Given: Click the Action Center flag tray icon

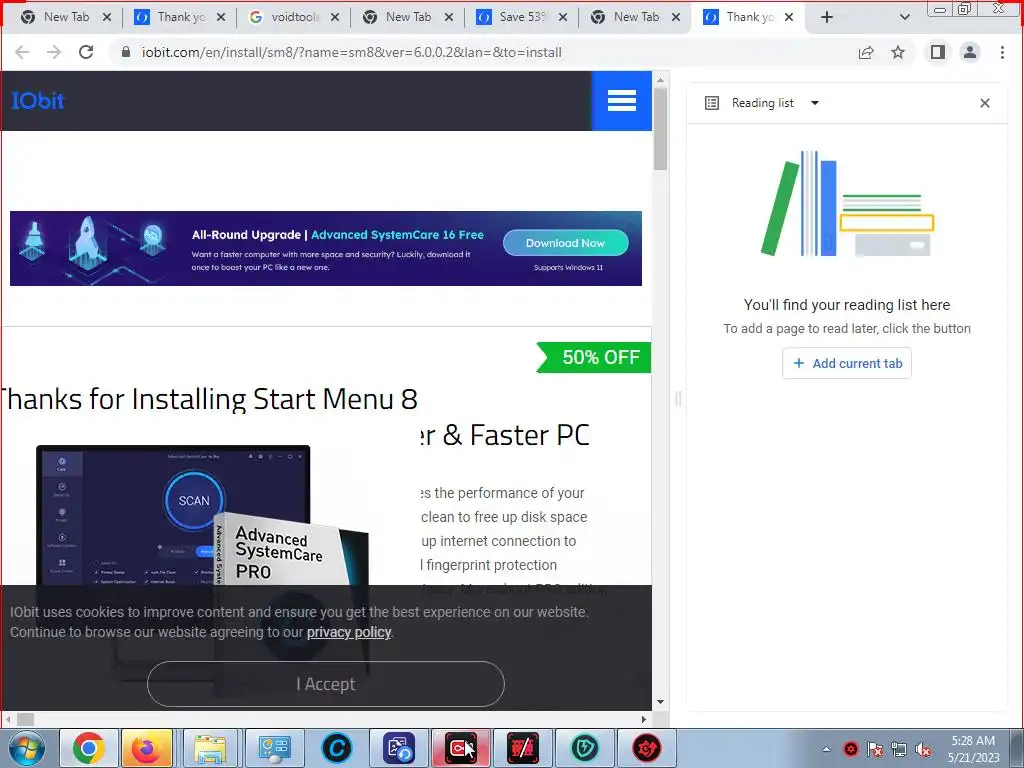Looking at the screenshot, I should 874,749.
